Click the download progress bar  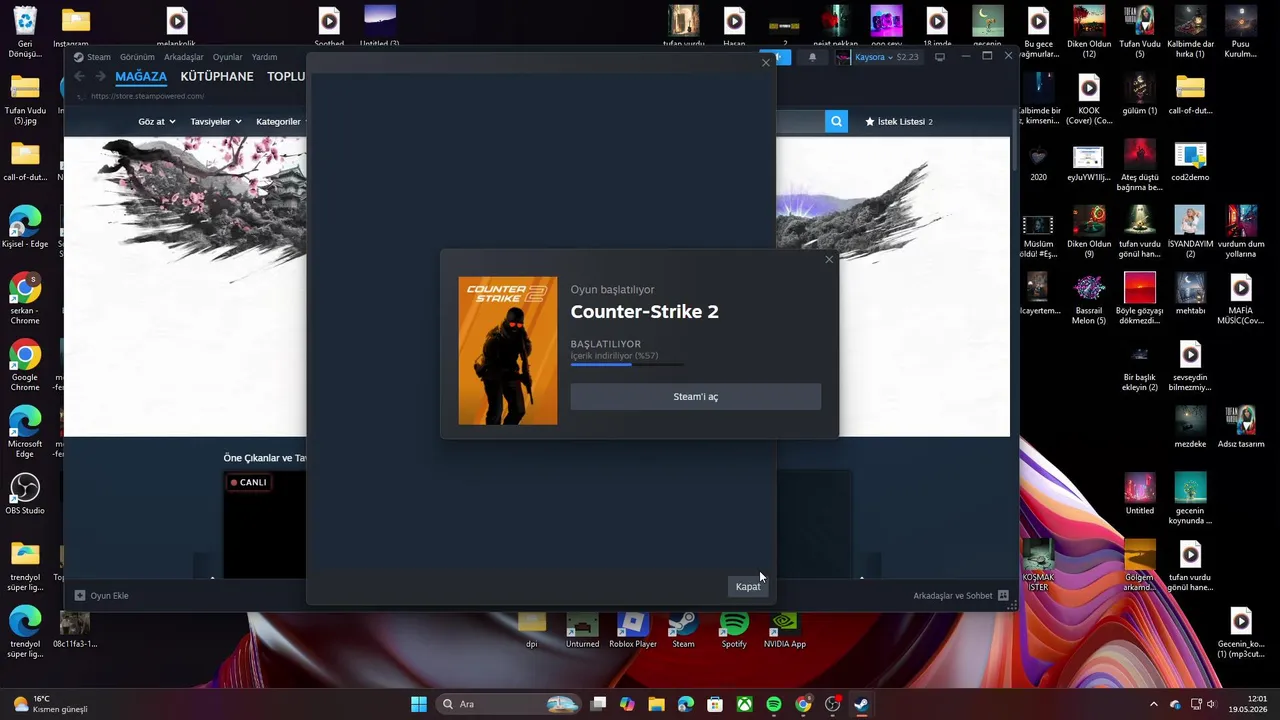[x=627, y=365]
